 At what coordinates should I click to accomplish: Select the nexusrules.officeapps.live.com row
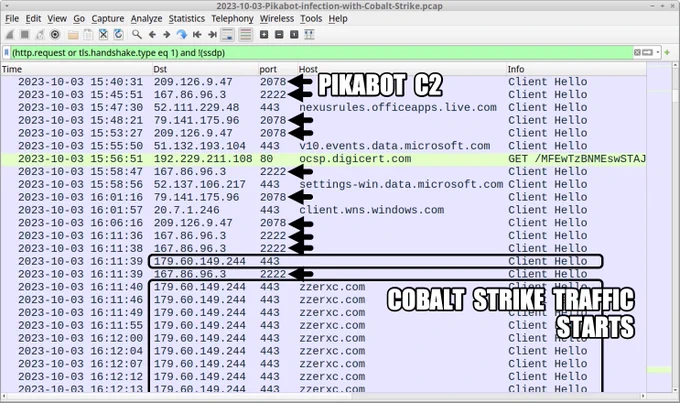tap(324, 108)
